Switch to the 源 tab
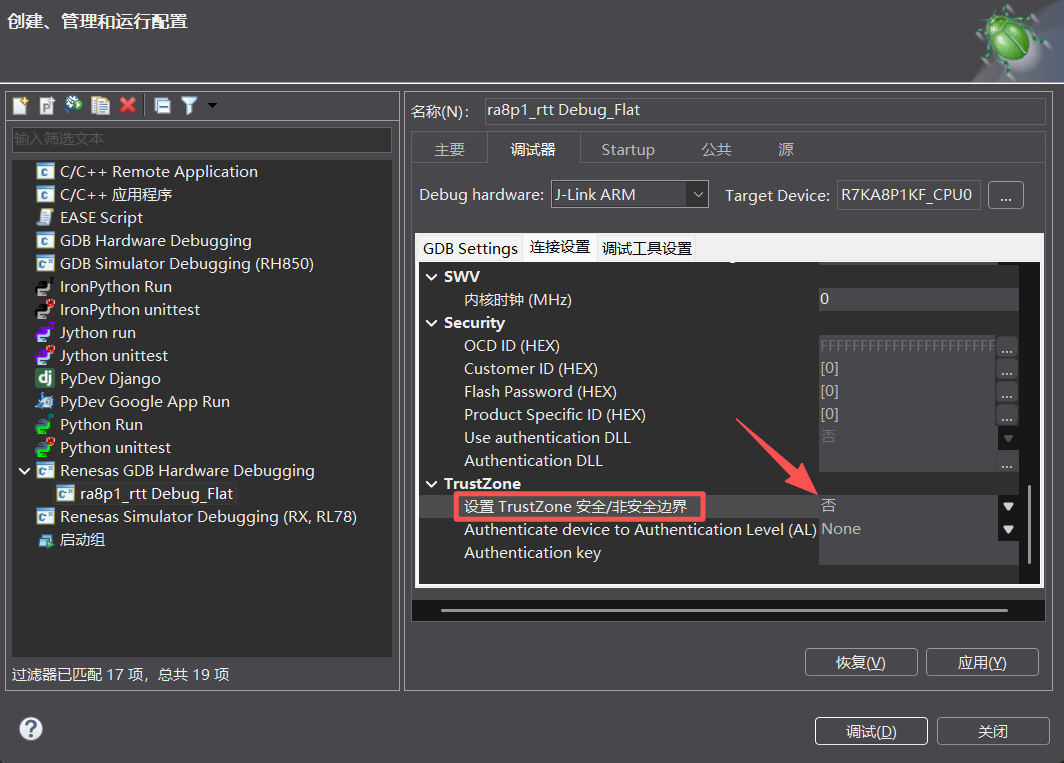 786,149
